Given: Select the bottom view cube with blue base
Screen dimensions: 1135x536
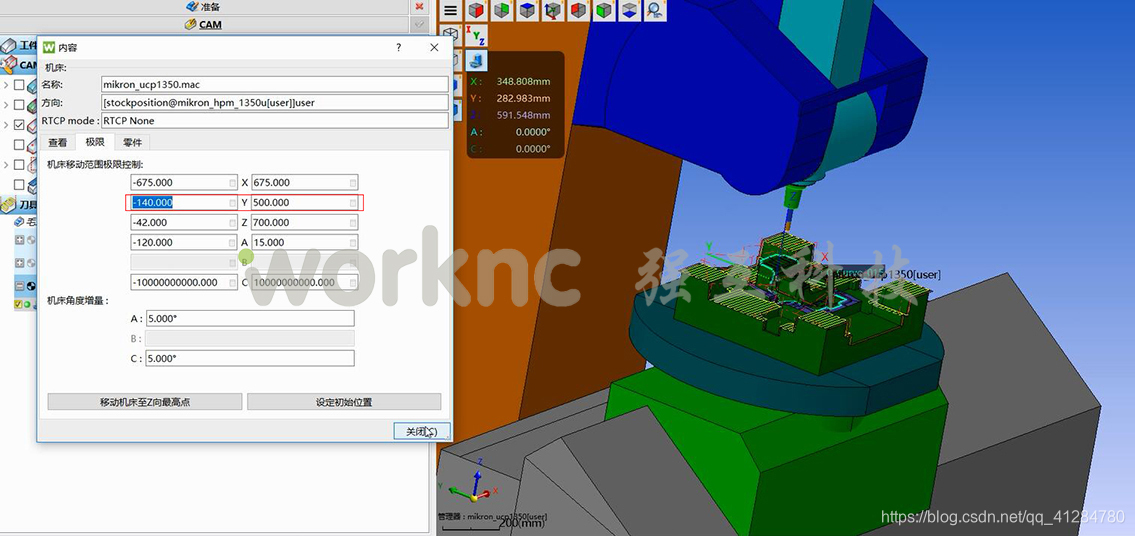Looking at the screenshot, I should (630, 10).
